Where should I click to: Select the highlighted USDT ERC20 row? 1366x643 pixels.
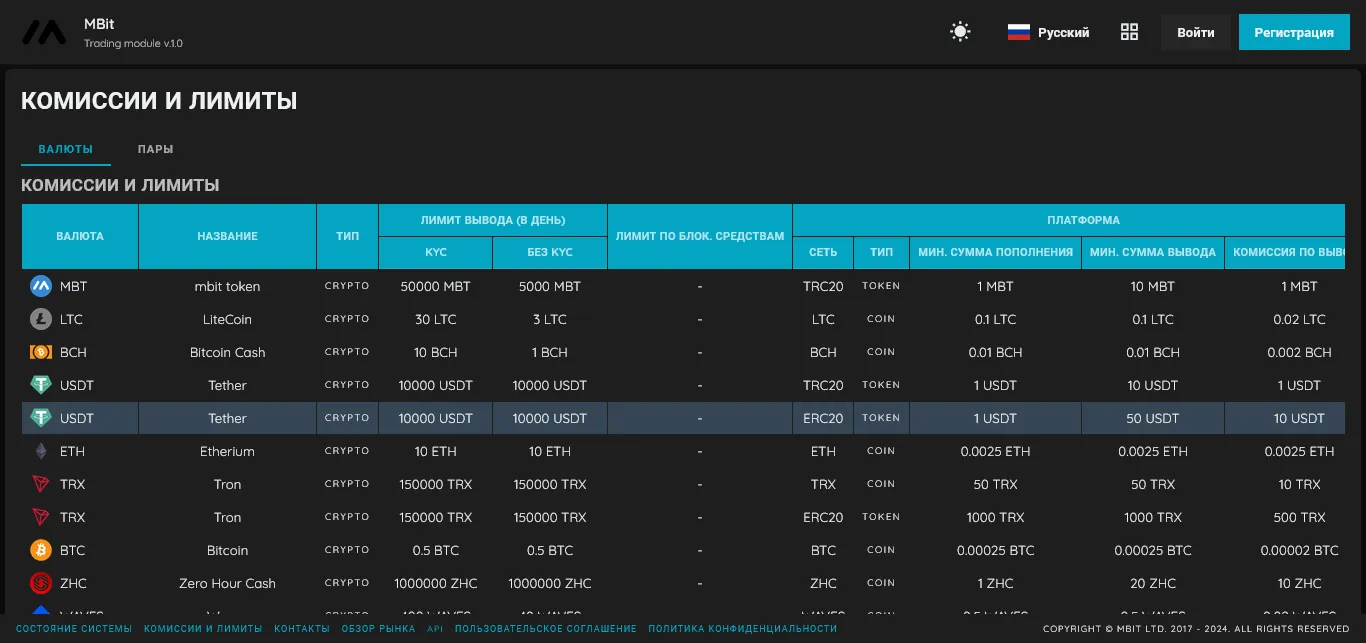coord(683,418)
